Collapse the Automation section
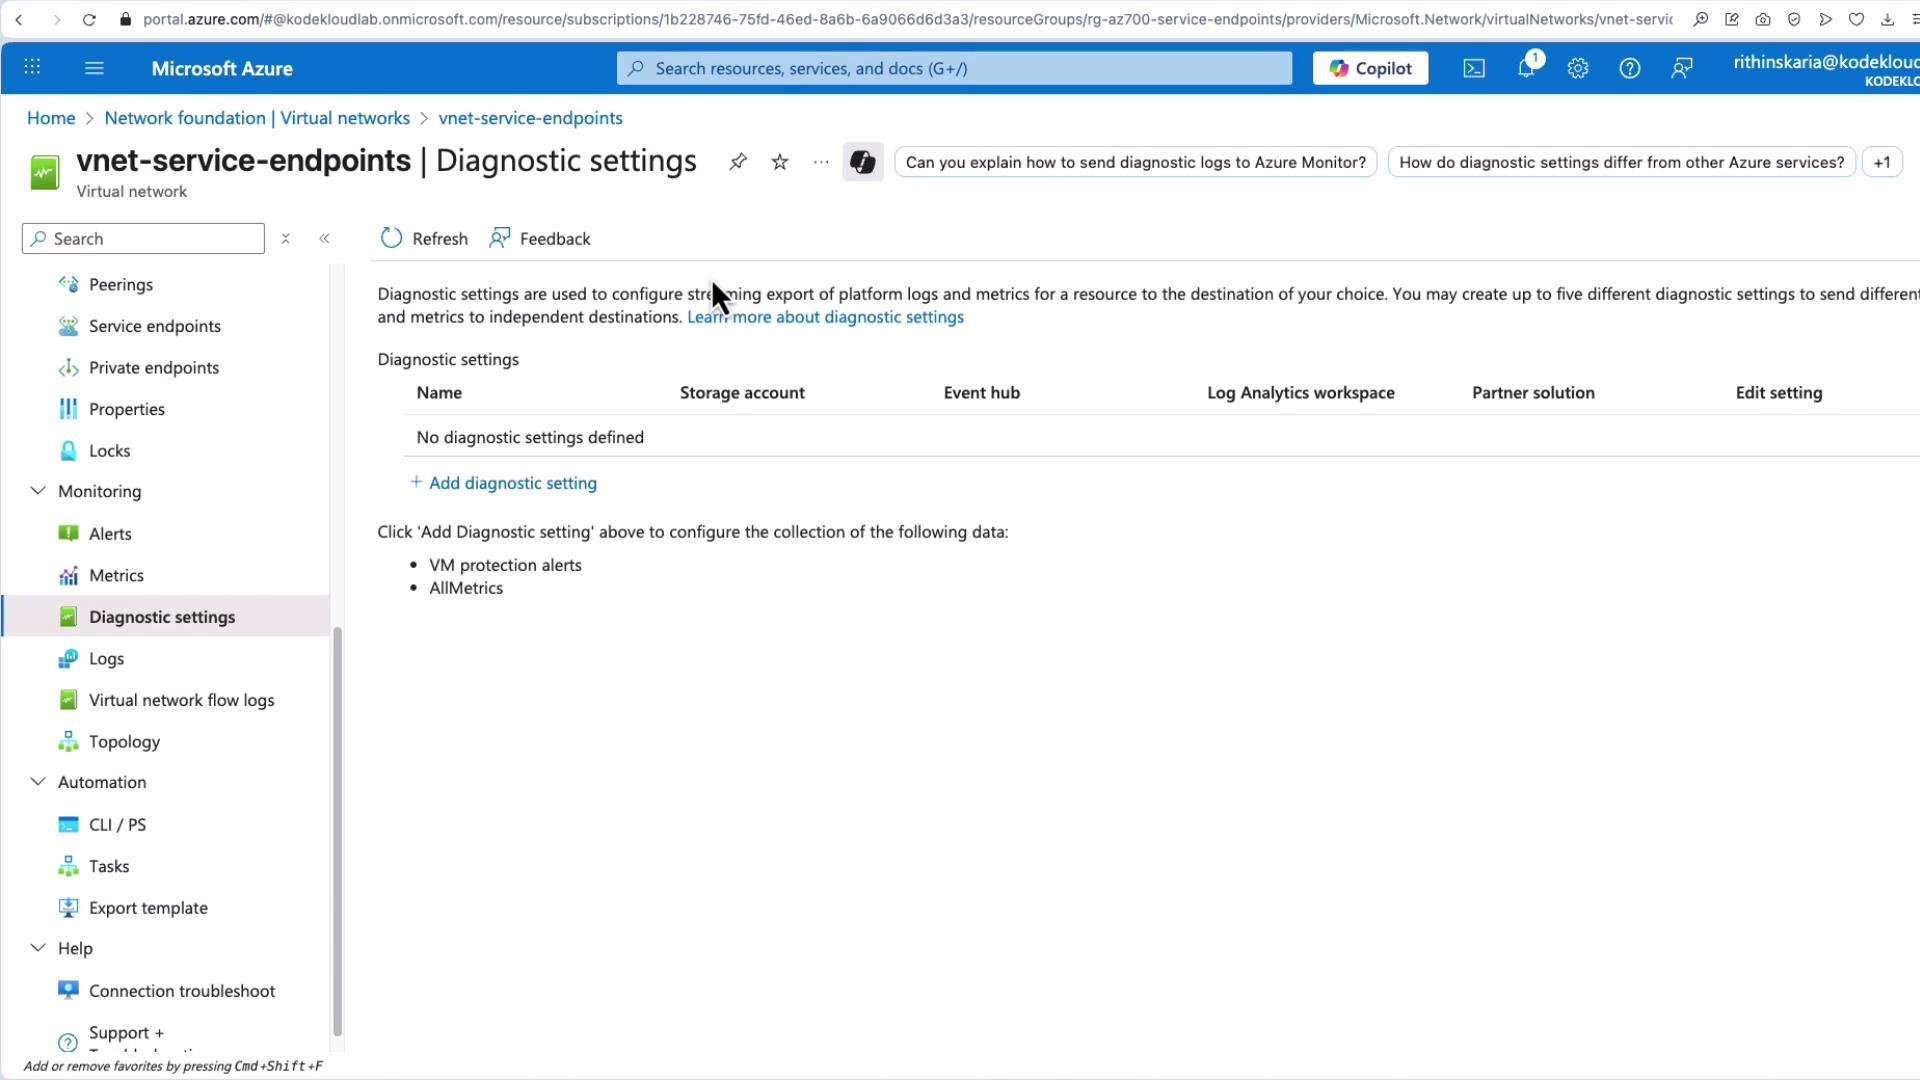 [x=38, y=782]
